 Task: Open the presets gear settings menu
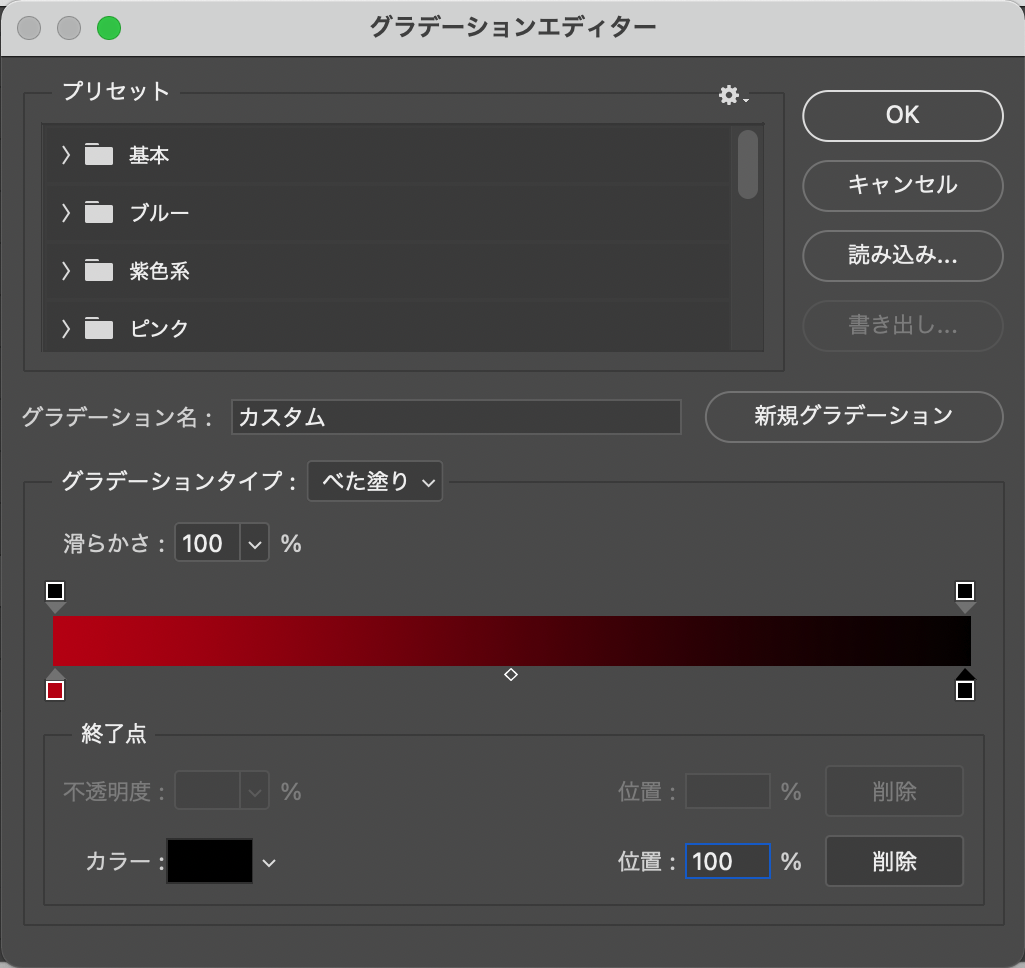(x=732, y=96)
